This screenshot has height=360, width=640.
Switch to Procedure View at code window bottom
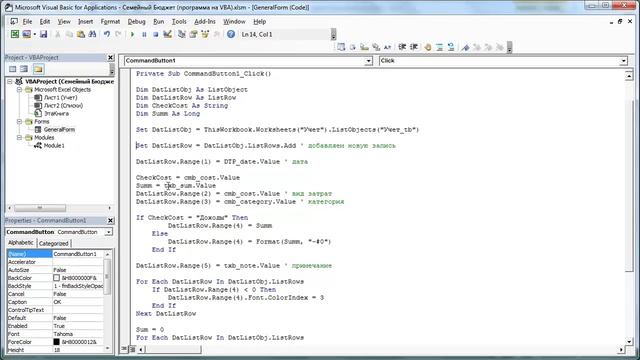124,349
